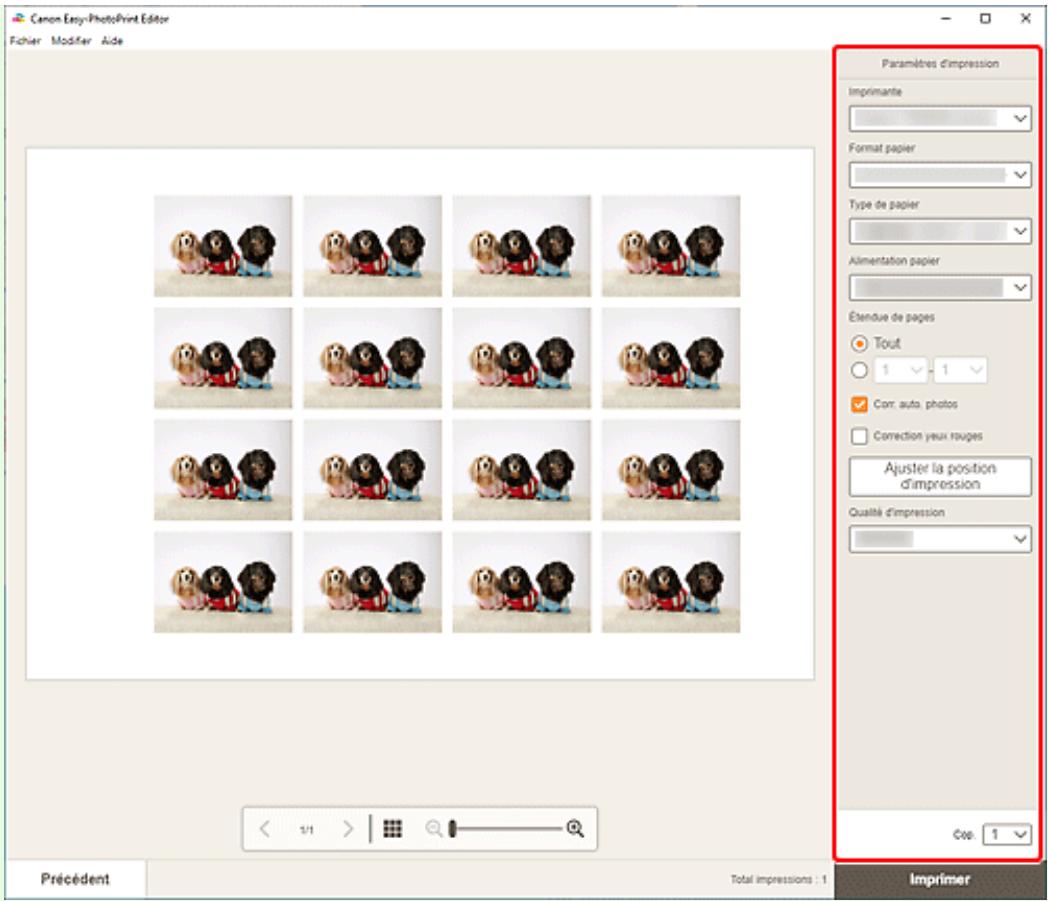Click the Canon app icon in title bar
Image resolution: width=1048 pixels, height=901 pixels.
point(18,19)
